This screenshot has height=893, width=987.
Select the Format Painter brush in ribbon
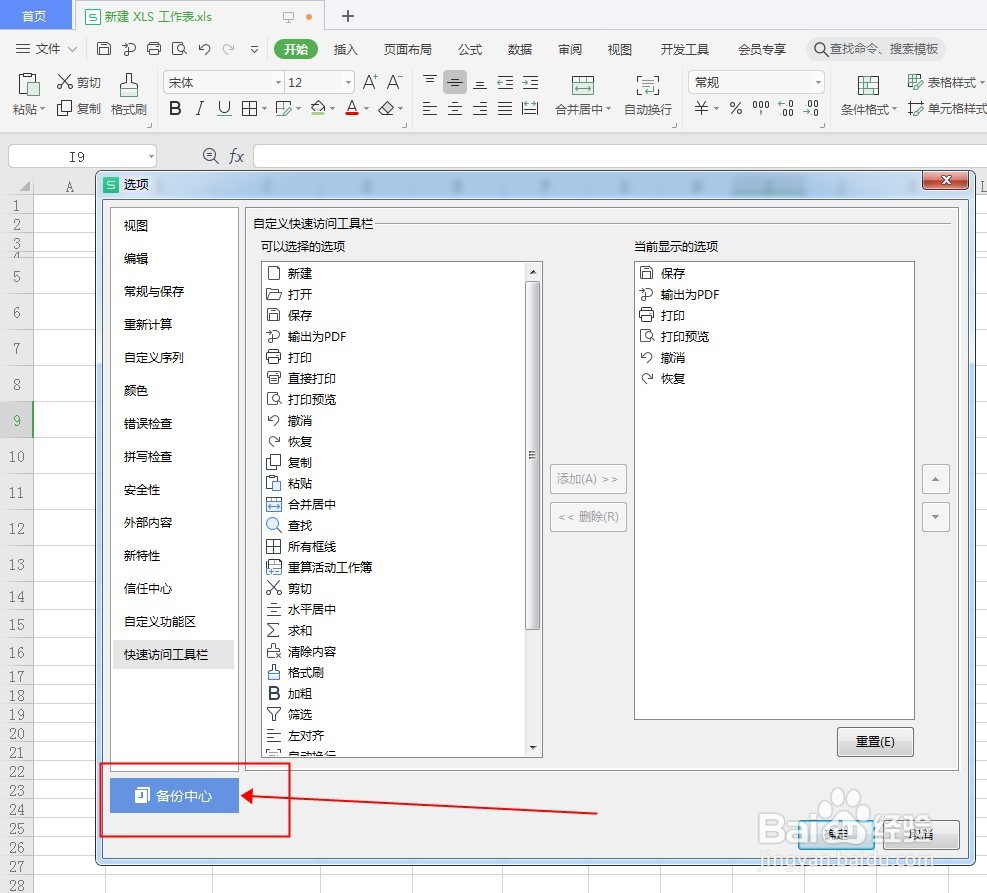(x=128, y=84)
